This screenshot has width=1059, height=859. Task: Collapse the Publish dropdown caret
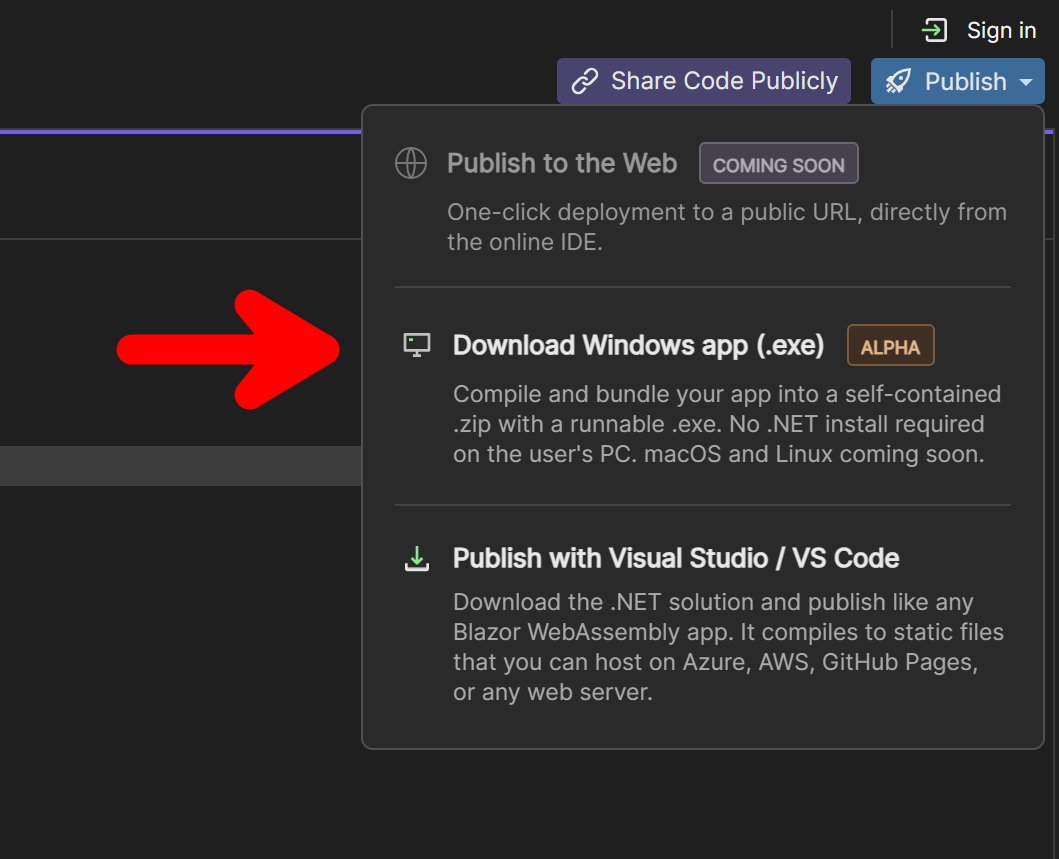(1026, 82)
